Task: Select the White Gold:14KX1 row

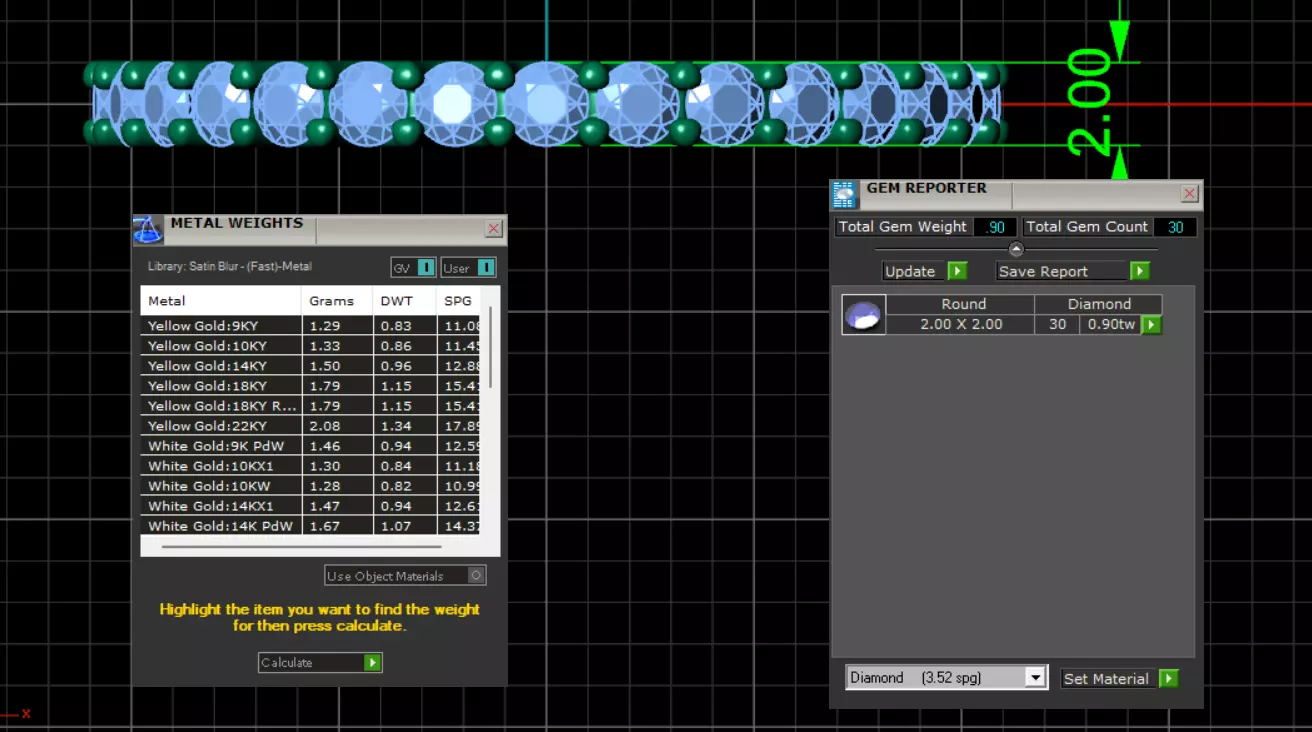Action: pyautogui.click(x=310, y=505)
